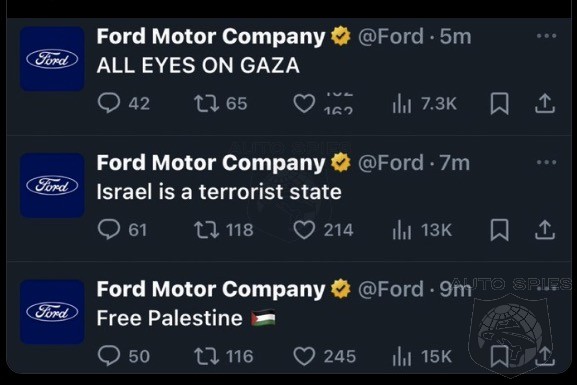577x385 pixels.
Task: Open the @Ford handle on the 7m tweet
Action: [x=391, y=163]
